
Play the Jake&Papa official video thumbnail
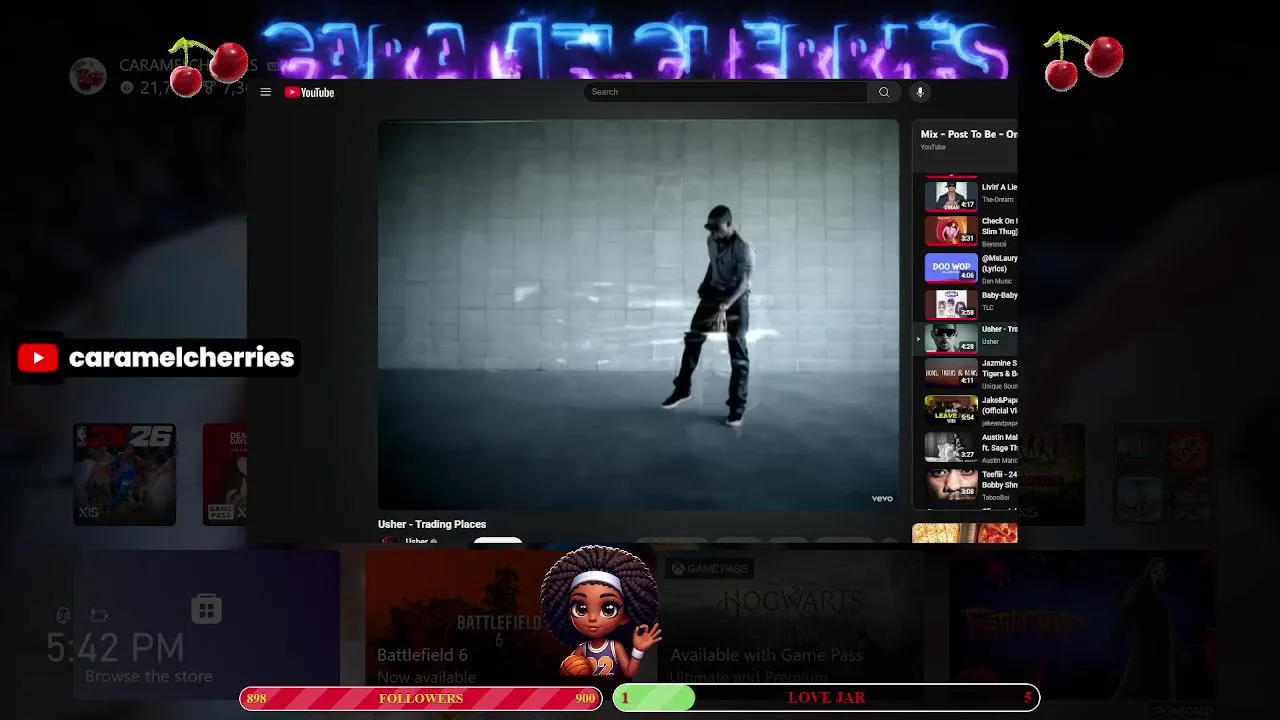950,410
